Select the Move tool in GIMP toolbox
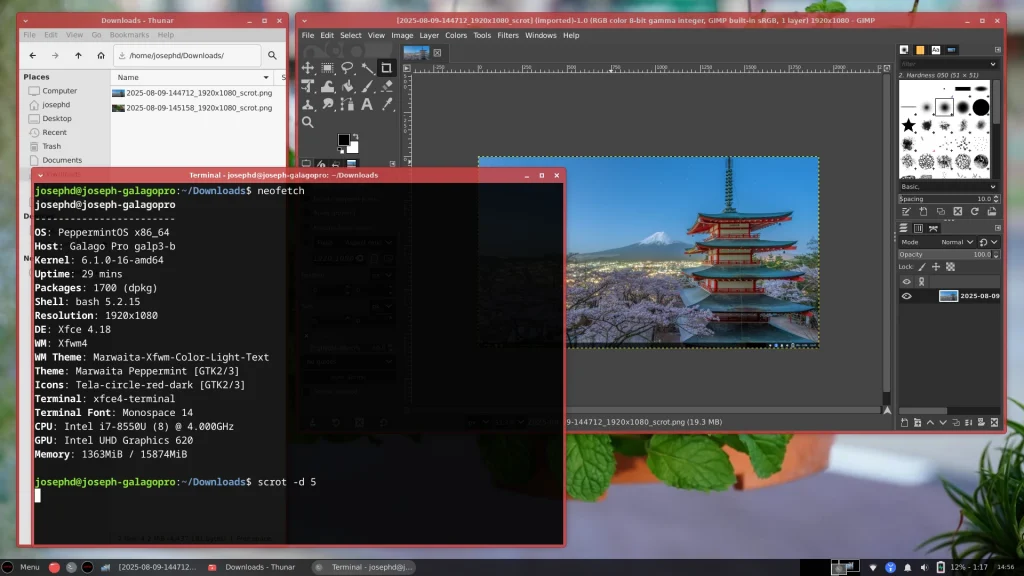The height and width of the screenshot is (576, 1024). pyautogui.click(x=308, y=68)
